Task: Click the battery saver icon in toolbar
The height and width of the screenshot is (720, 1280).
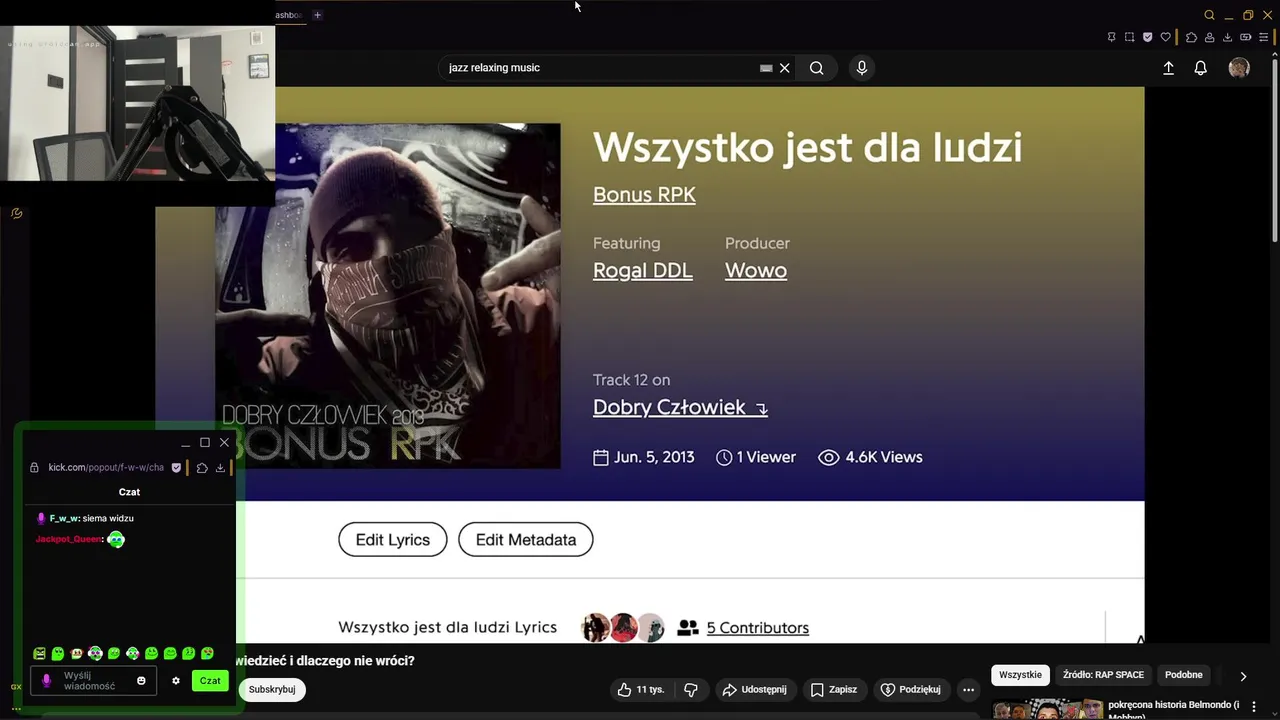Action: pos(1245,37)
